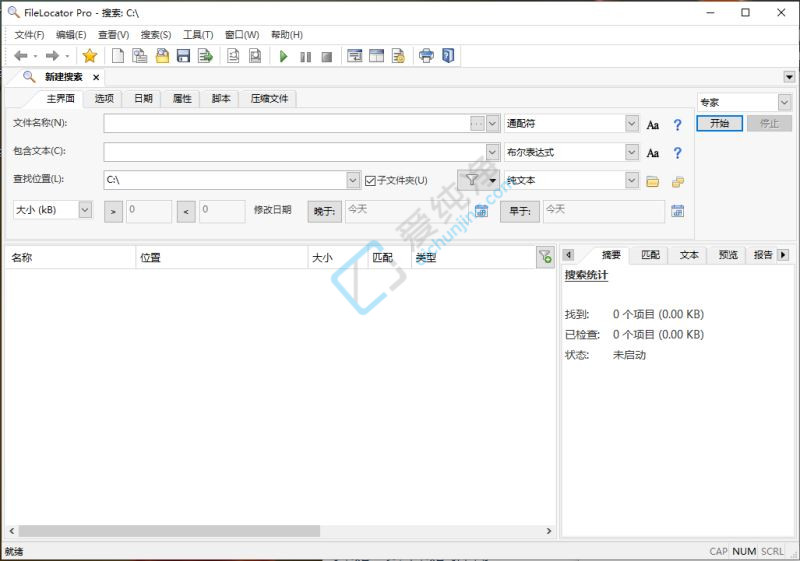Click the forward navigation arrow
The height and width of the screenshot is (561, 800).
52,56
